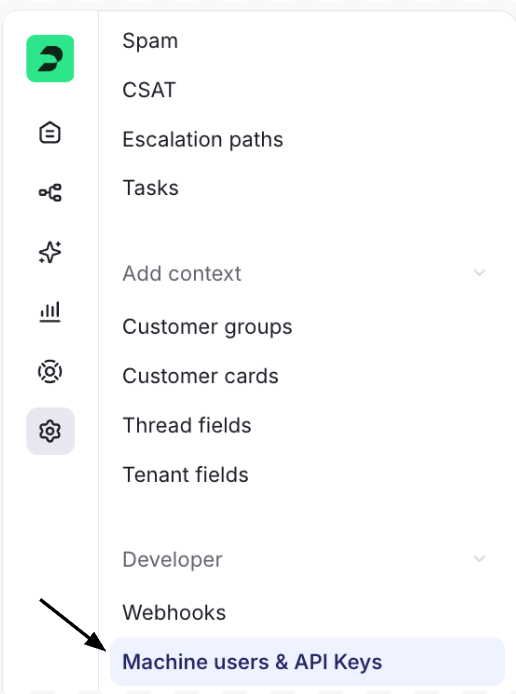Click the Add context section header
This screenshot has width=516, height=694.
tap(182, 274)
